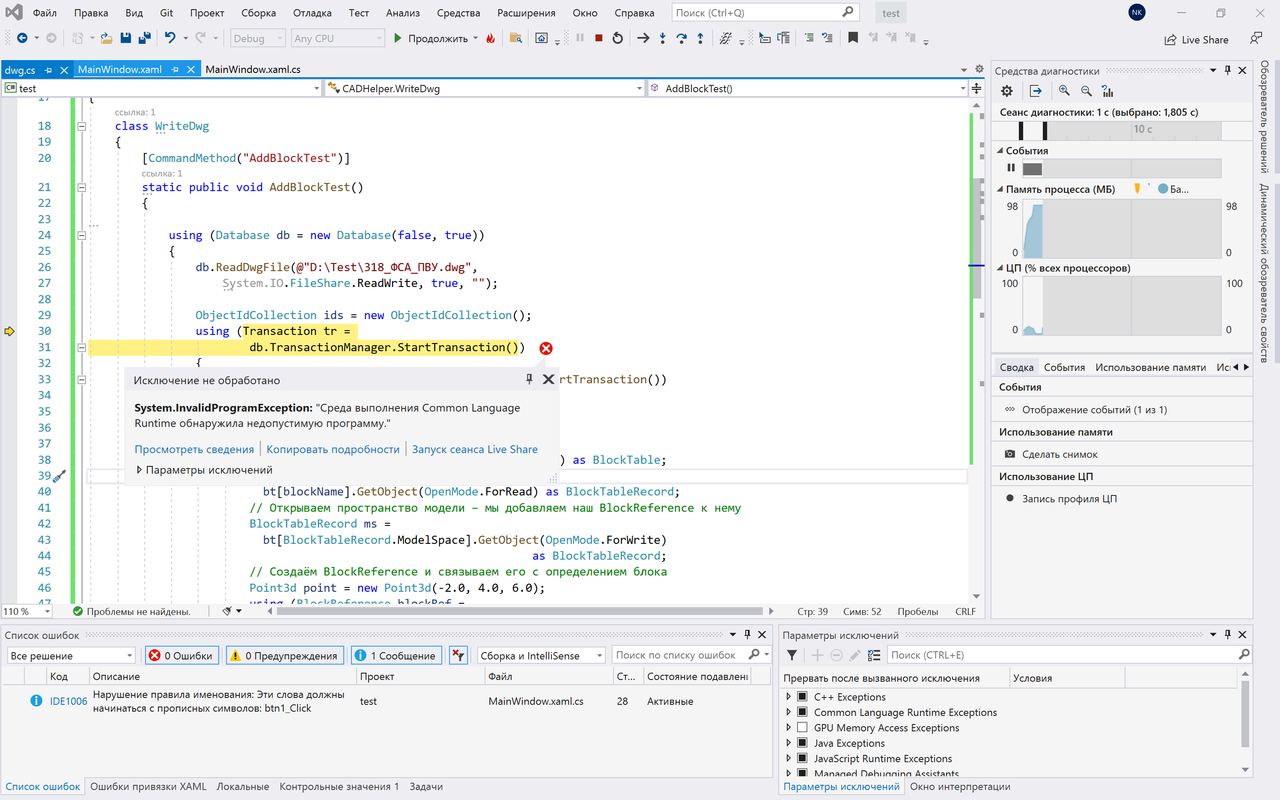The height and width of the screenshot is (800, 1280).
Task: Open the Расширения menu
Action: coord(526,13)
